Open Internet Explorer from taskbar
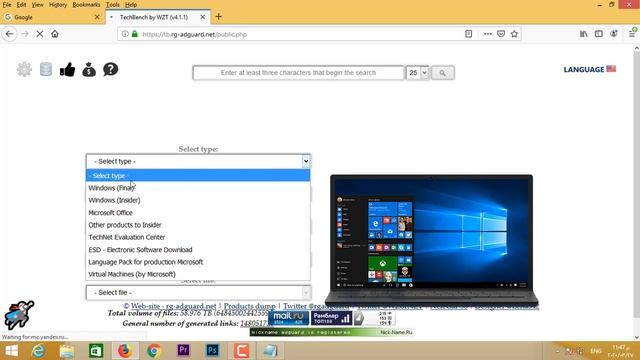This screenshot has width=640, height=360. pos(38,351)
